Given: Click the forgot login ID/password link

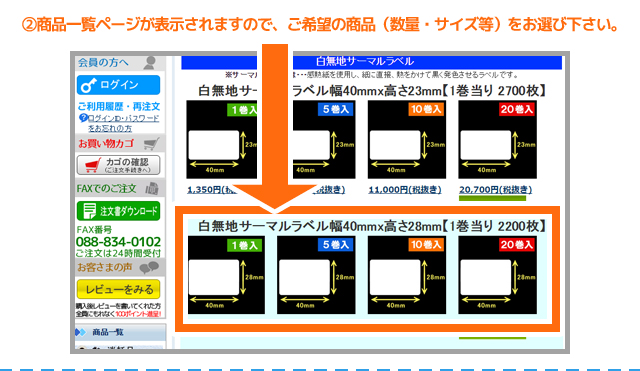Looking at the screenshot, I should (x=123, y=123).
